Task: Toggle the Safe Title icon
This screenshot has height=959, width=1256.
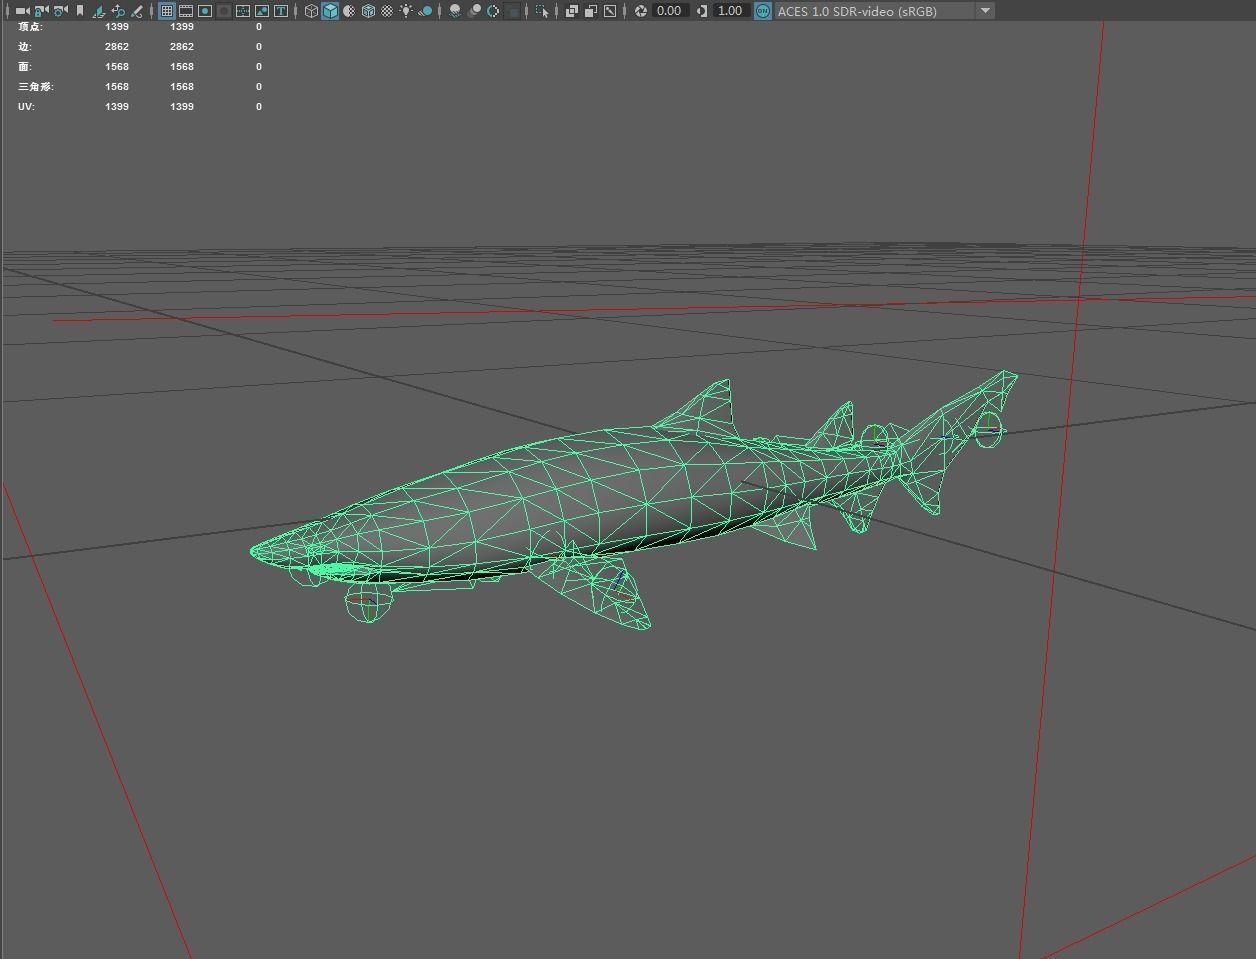Action: 281,11
